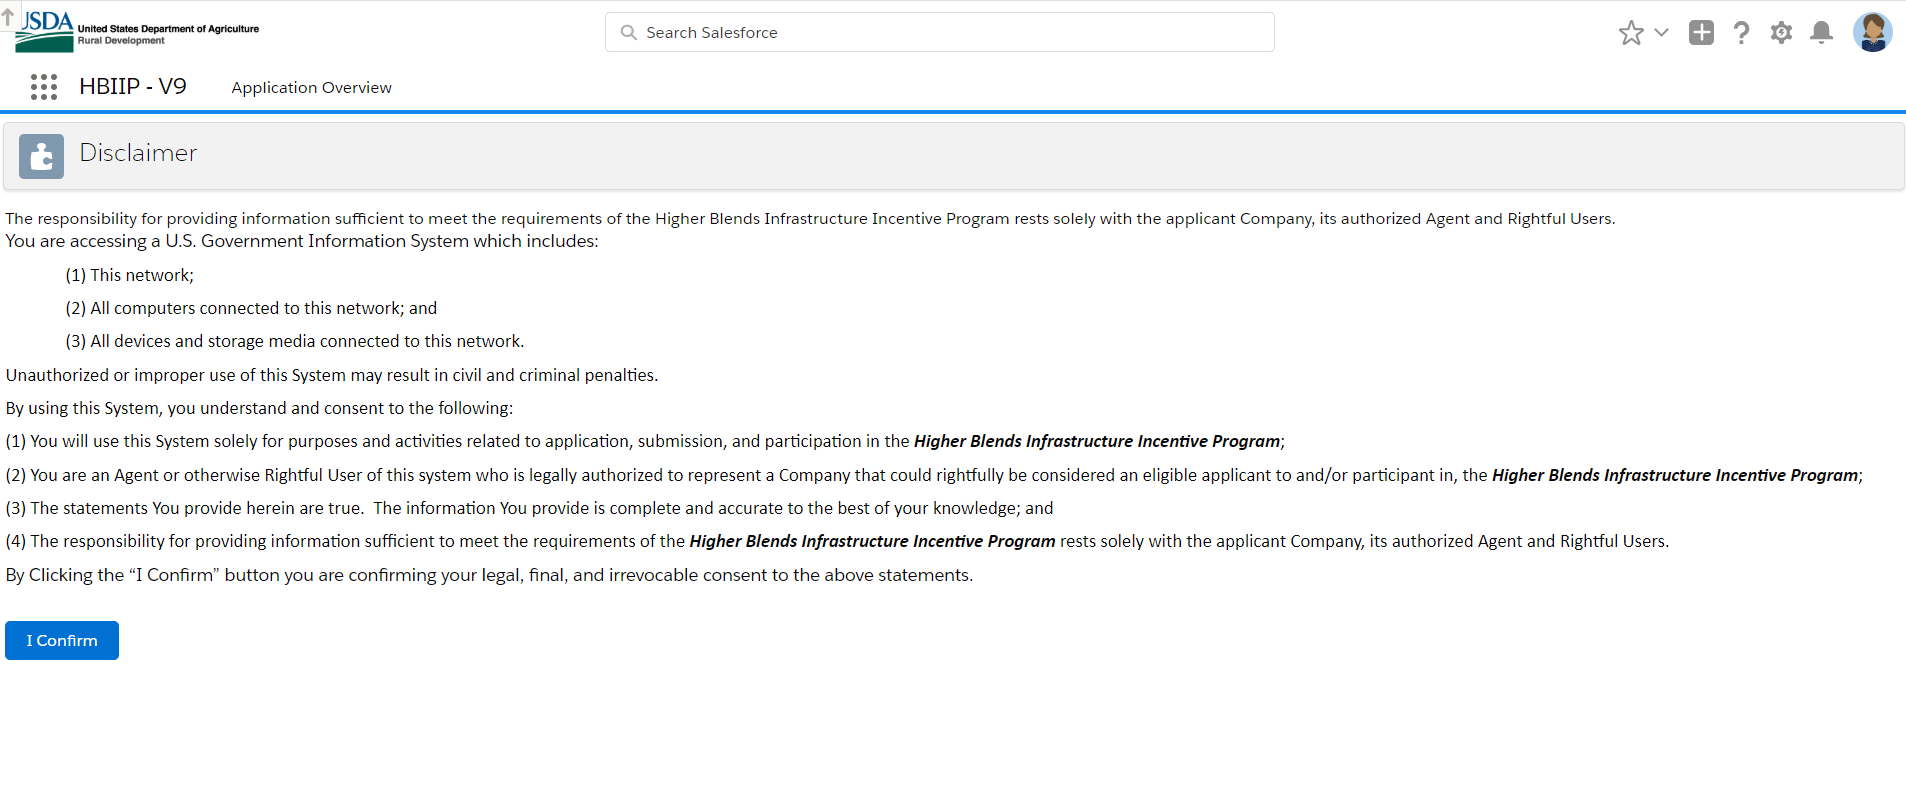Click the USDA Rural Development logo

[46, 32]
